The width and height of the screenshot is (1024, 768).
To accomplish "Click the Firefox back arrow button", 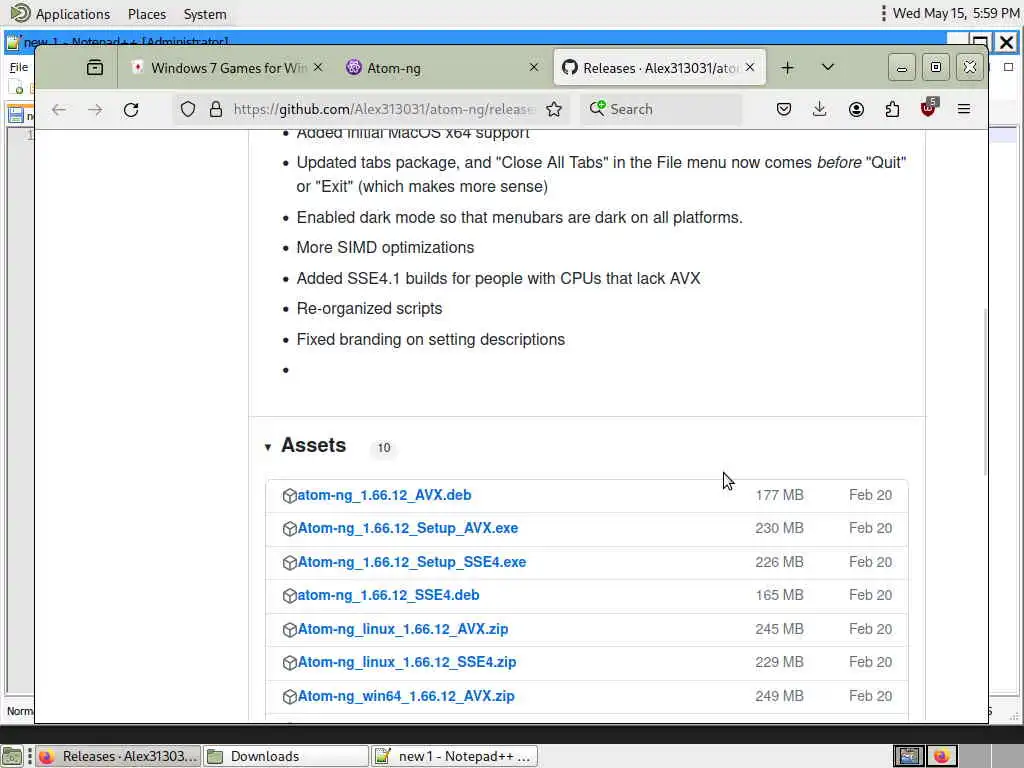I will coord(59,110).
